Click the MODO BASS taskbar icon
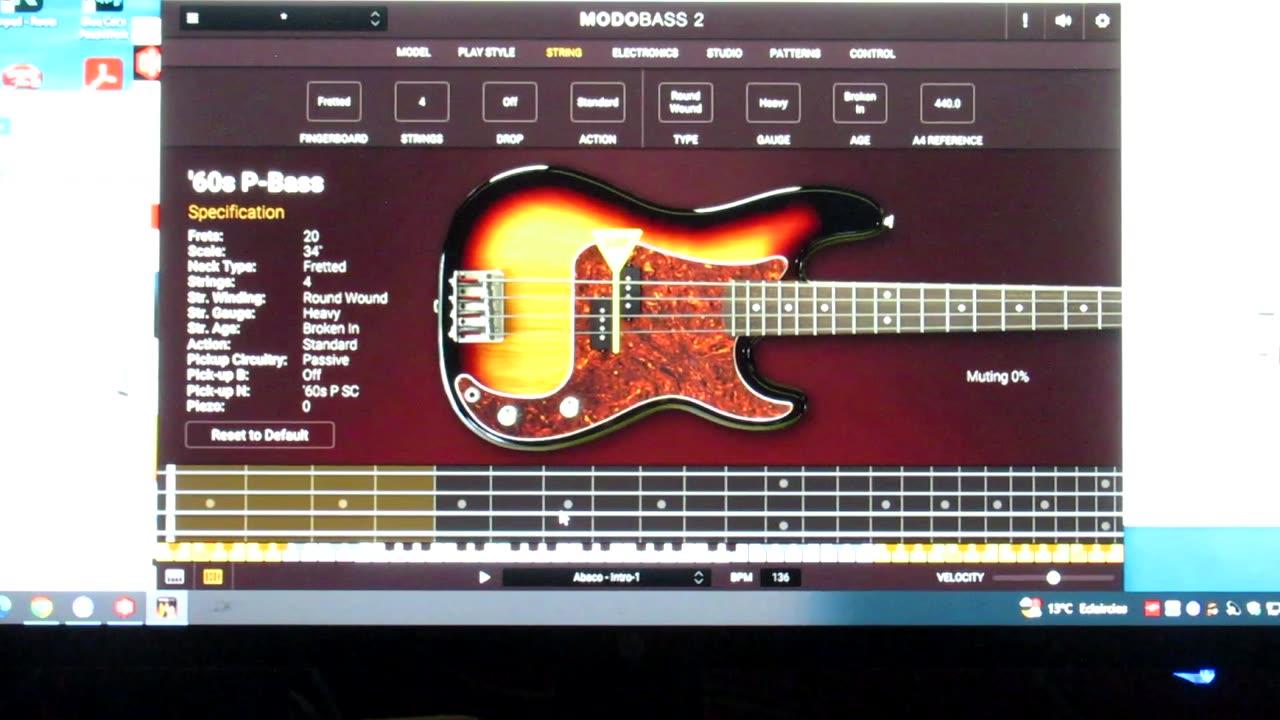The height and width of the screenshot is (720, 1280). [x=166, y=607]
